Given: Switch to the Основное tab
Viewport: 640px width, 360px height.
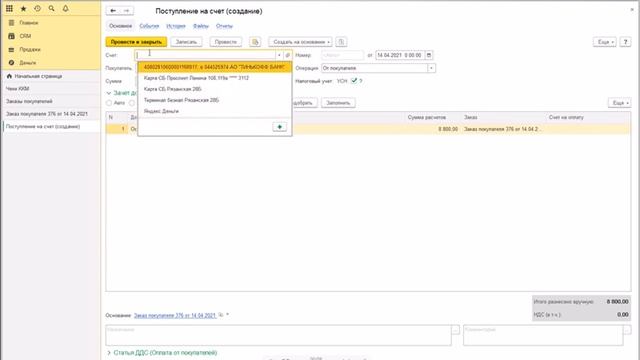Looking at the screenshot, I should (120, 26).
